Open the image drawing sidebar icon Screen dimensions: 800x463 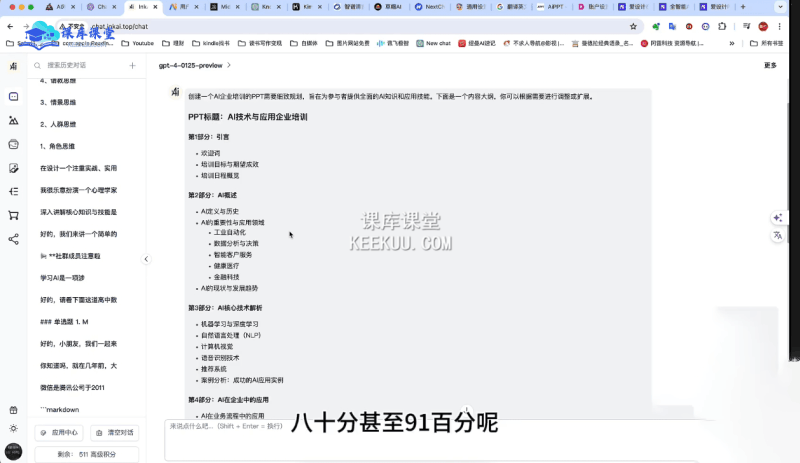(14, 120)
